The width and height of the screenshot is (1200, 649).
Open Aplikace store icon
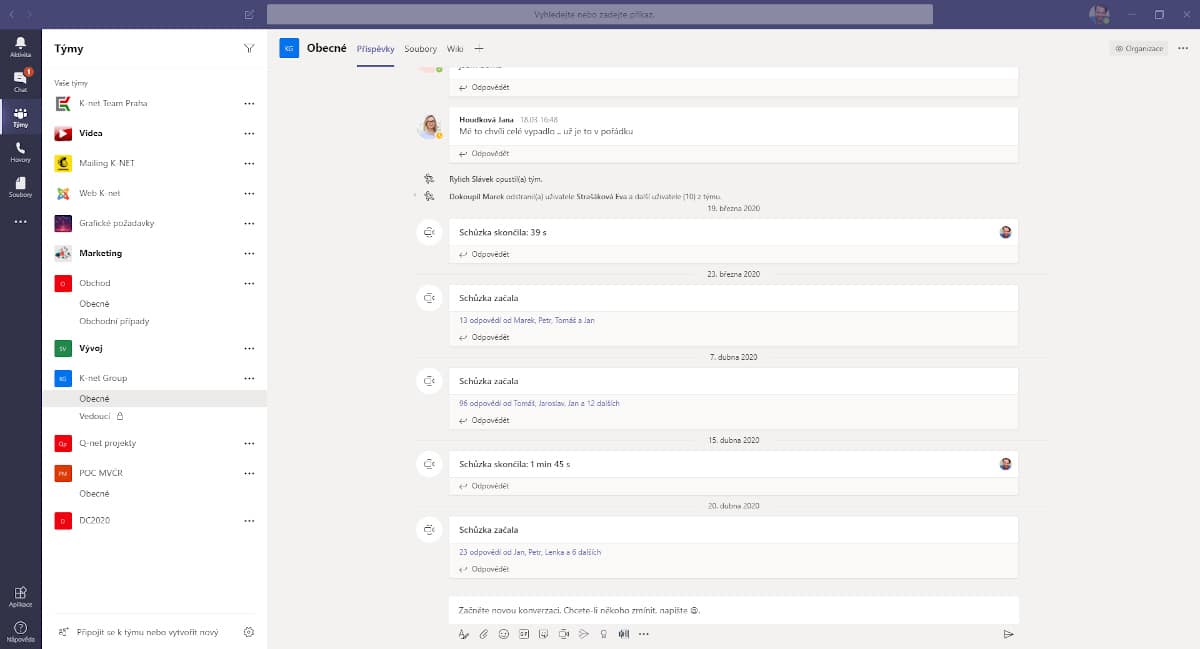point(20,596)
